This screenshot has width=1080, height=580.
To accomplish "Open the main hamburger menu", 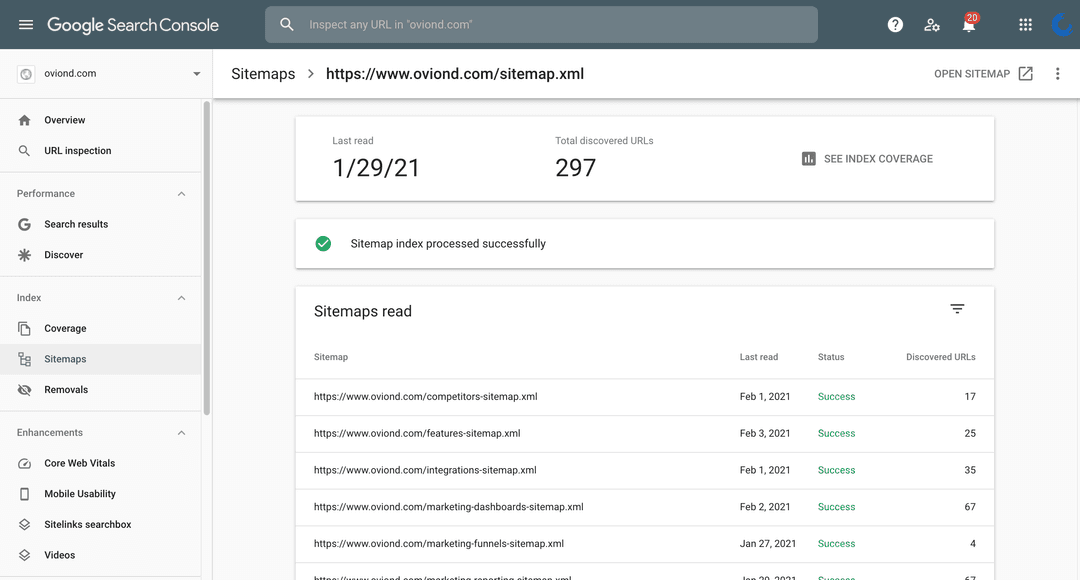I will click(25, 25).
